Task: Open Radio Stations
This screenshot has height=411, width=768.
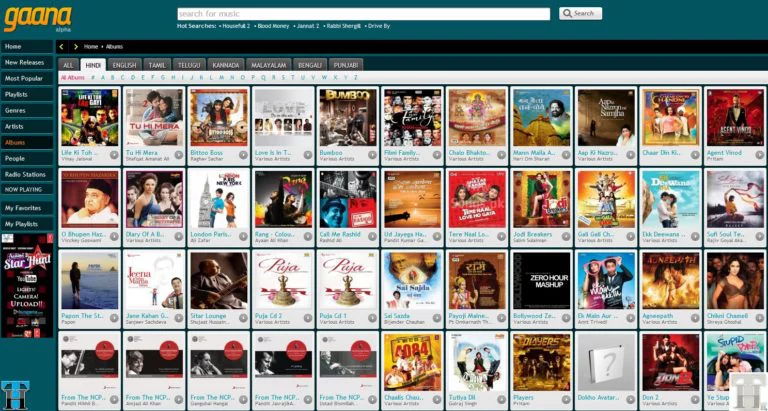Action: 27,174
